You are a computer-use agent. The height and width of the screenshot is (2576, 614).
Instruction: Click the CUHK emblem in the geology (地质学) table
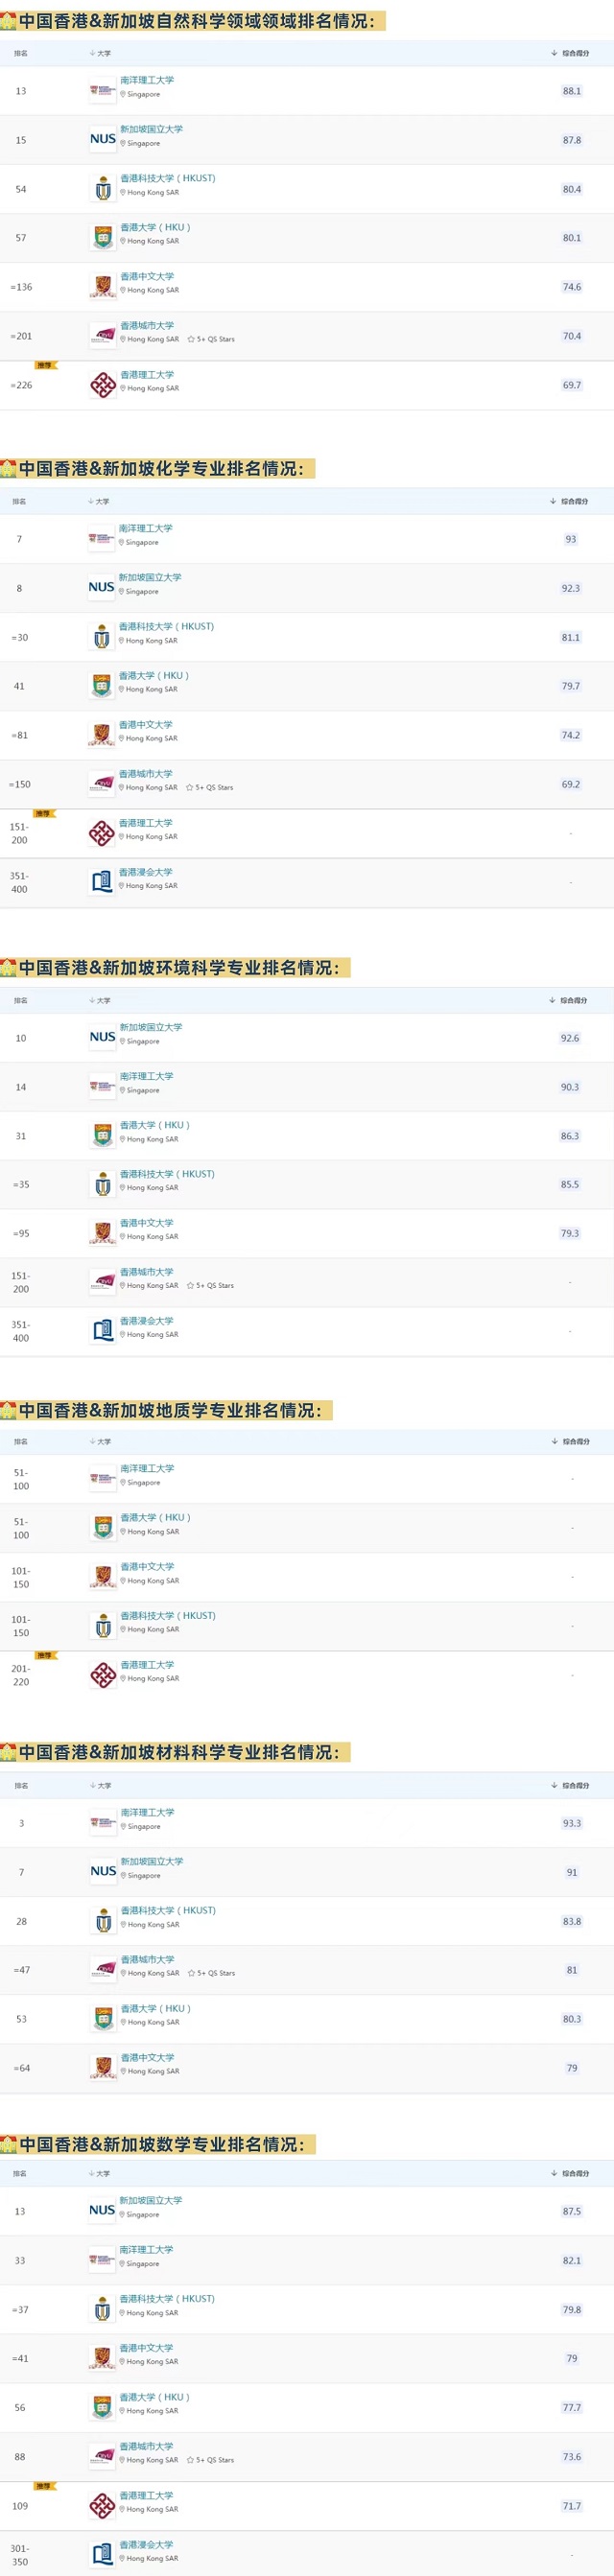point(102,1577)
